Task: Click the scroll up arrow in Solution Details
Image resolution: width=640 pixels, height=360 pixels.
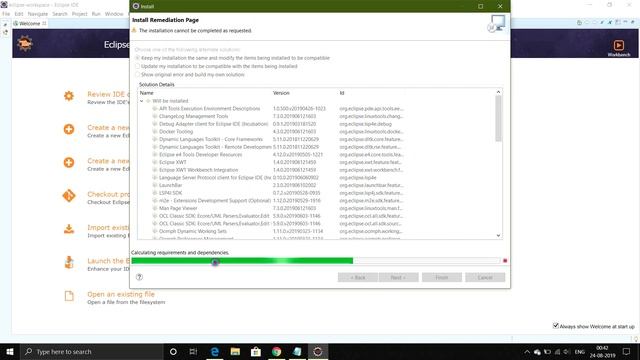Action: [x=498, y=92]
